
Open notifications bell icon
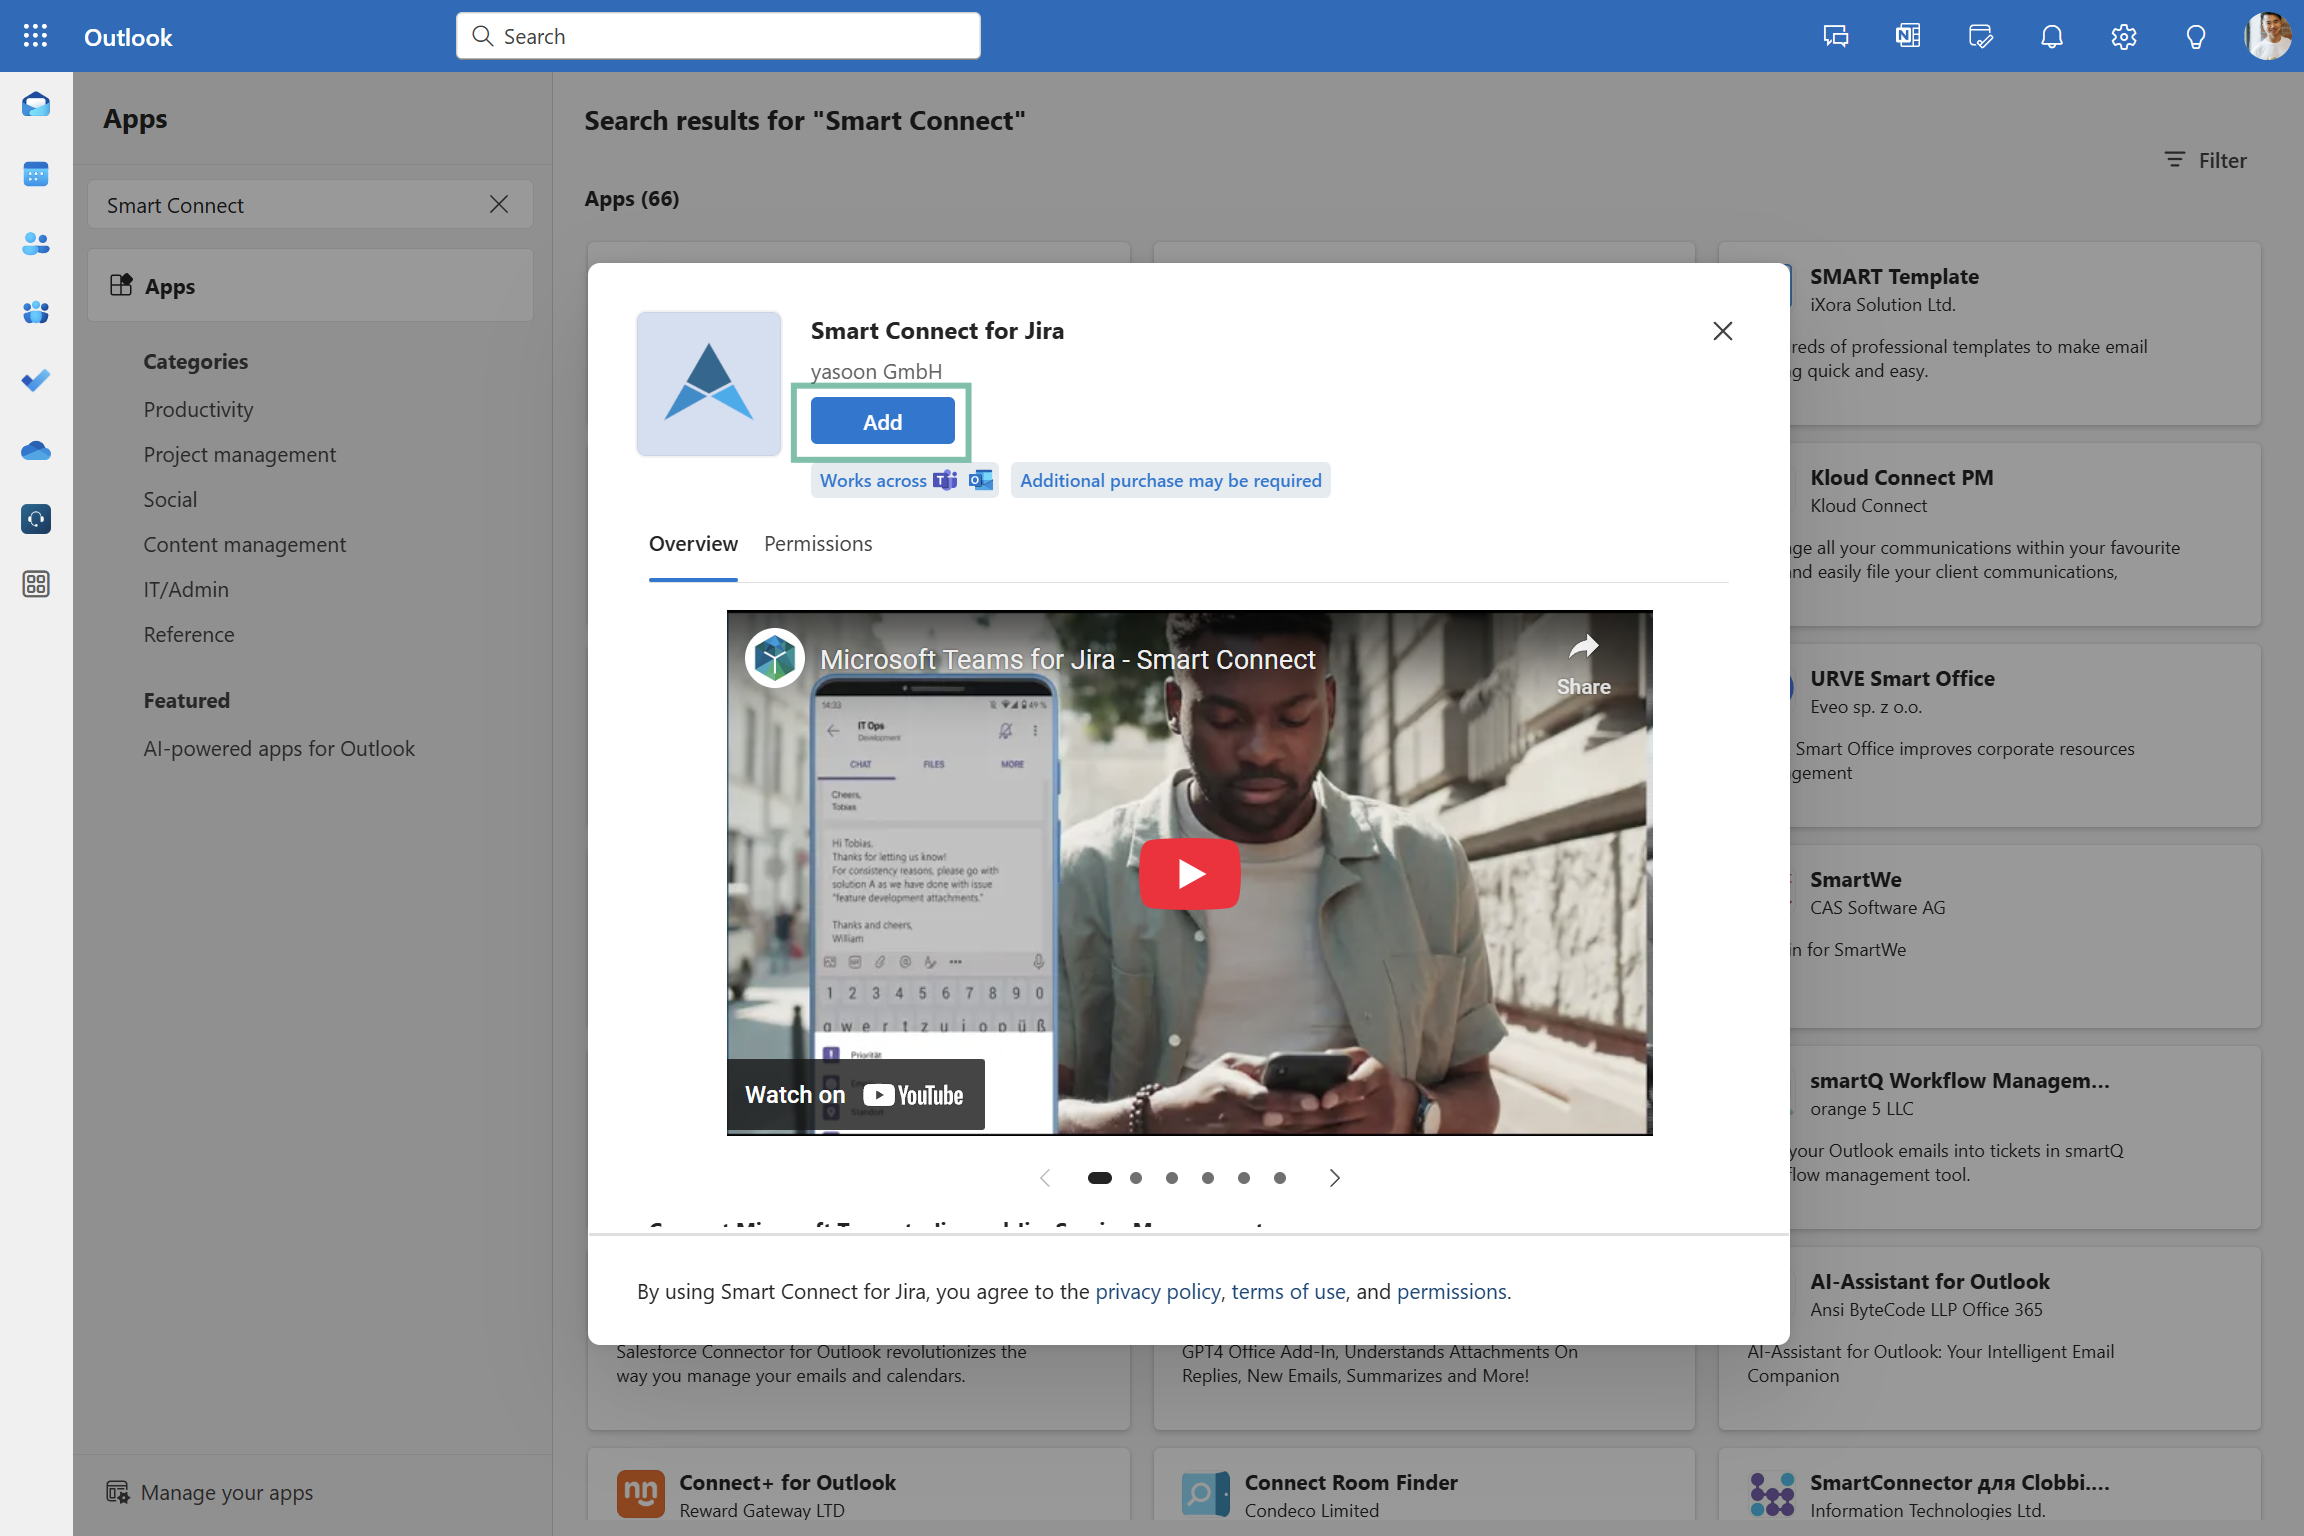coord(2051,37)
